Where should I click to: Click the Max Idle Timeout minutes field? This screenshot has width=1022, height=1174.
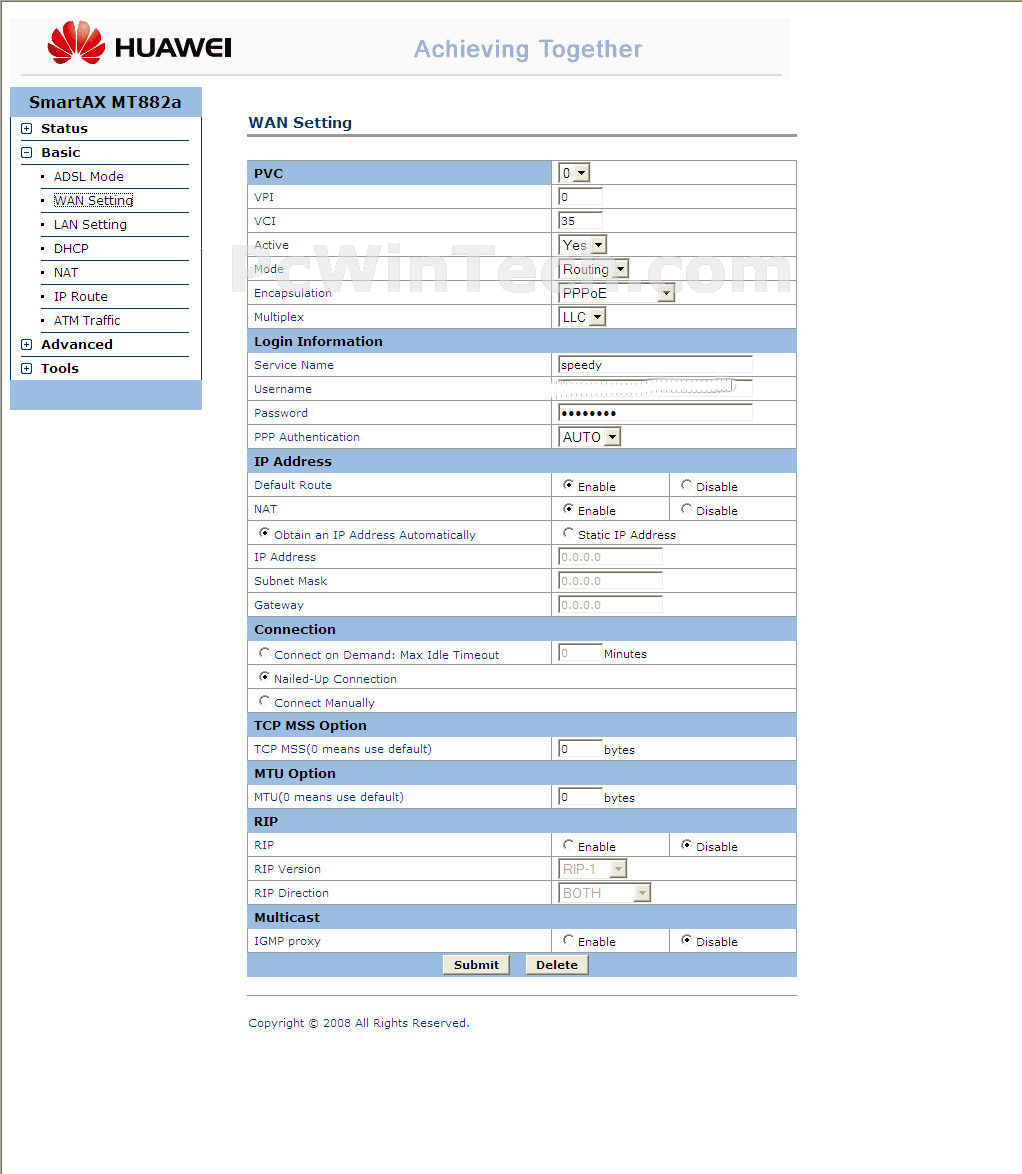580,653
